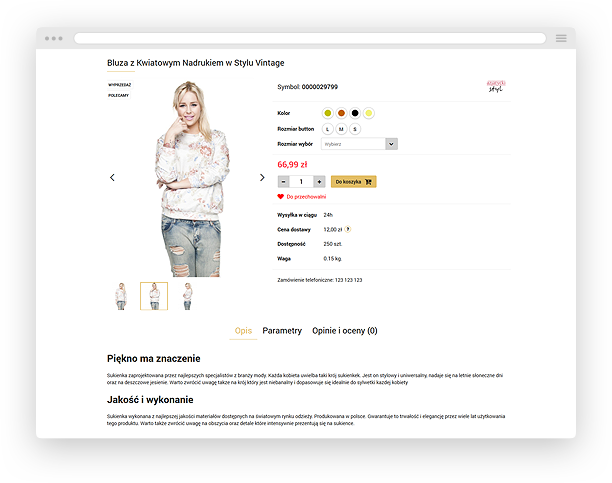The height and width of the screenshot is (483, 612).
Task: Open the Wybierz size select field
Action: point(359,144)
